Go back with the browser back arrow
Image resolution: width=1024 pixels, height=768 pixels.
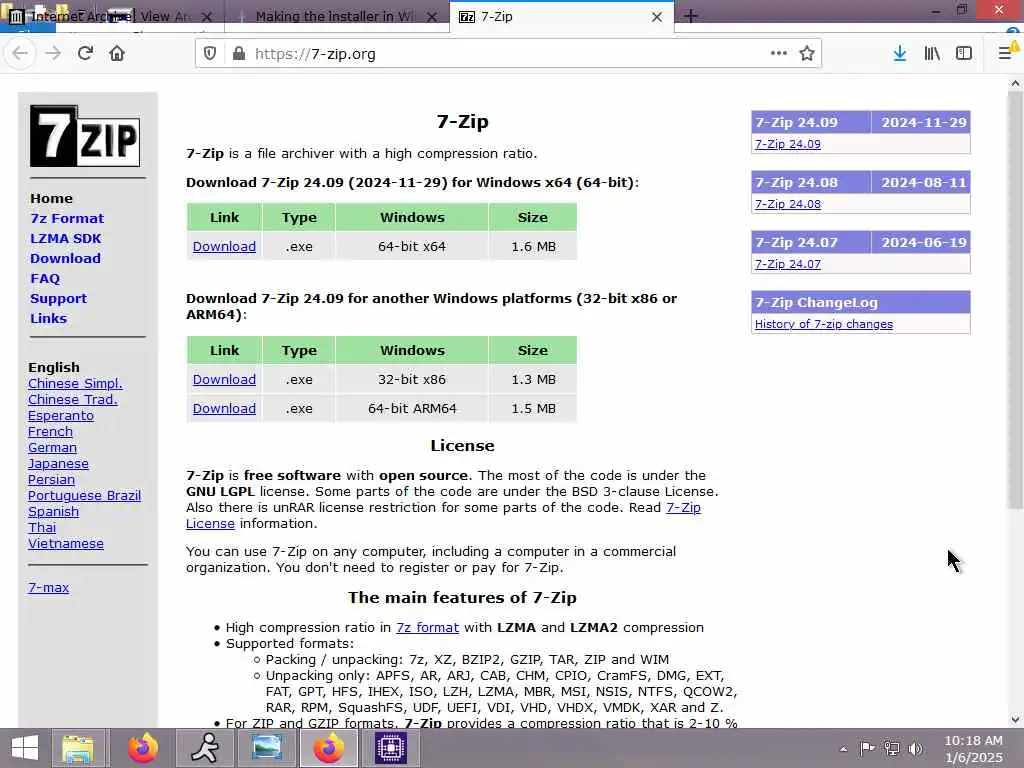pyautogui.click(x=20, y=54)
